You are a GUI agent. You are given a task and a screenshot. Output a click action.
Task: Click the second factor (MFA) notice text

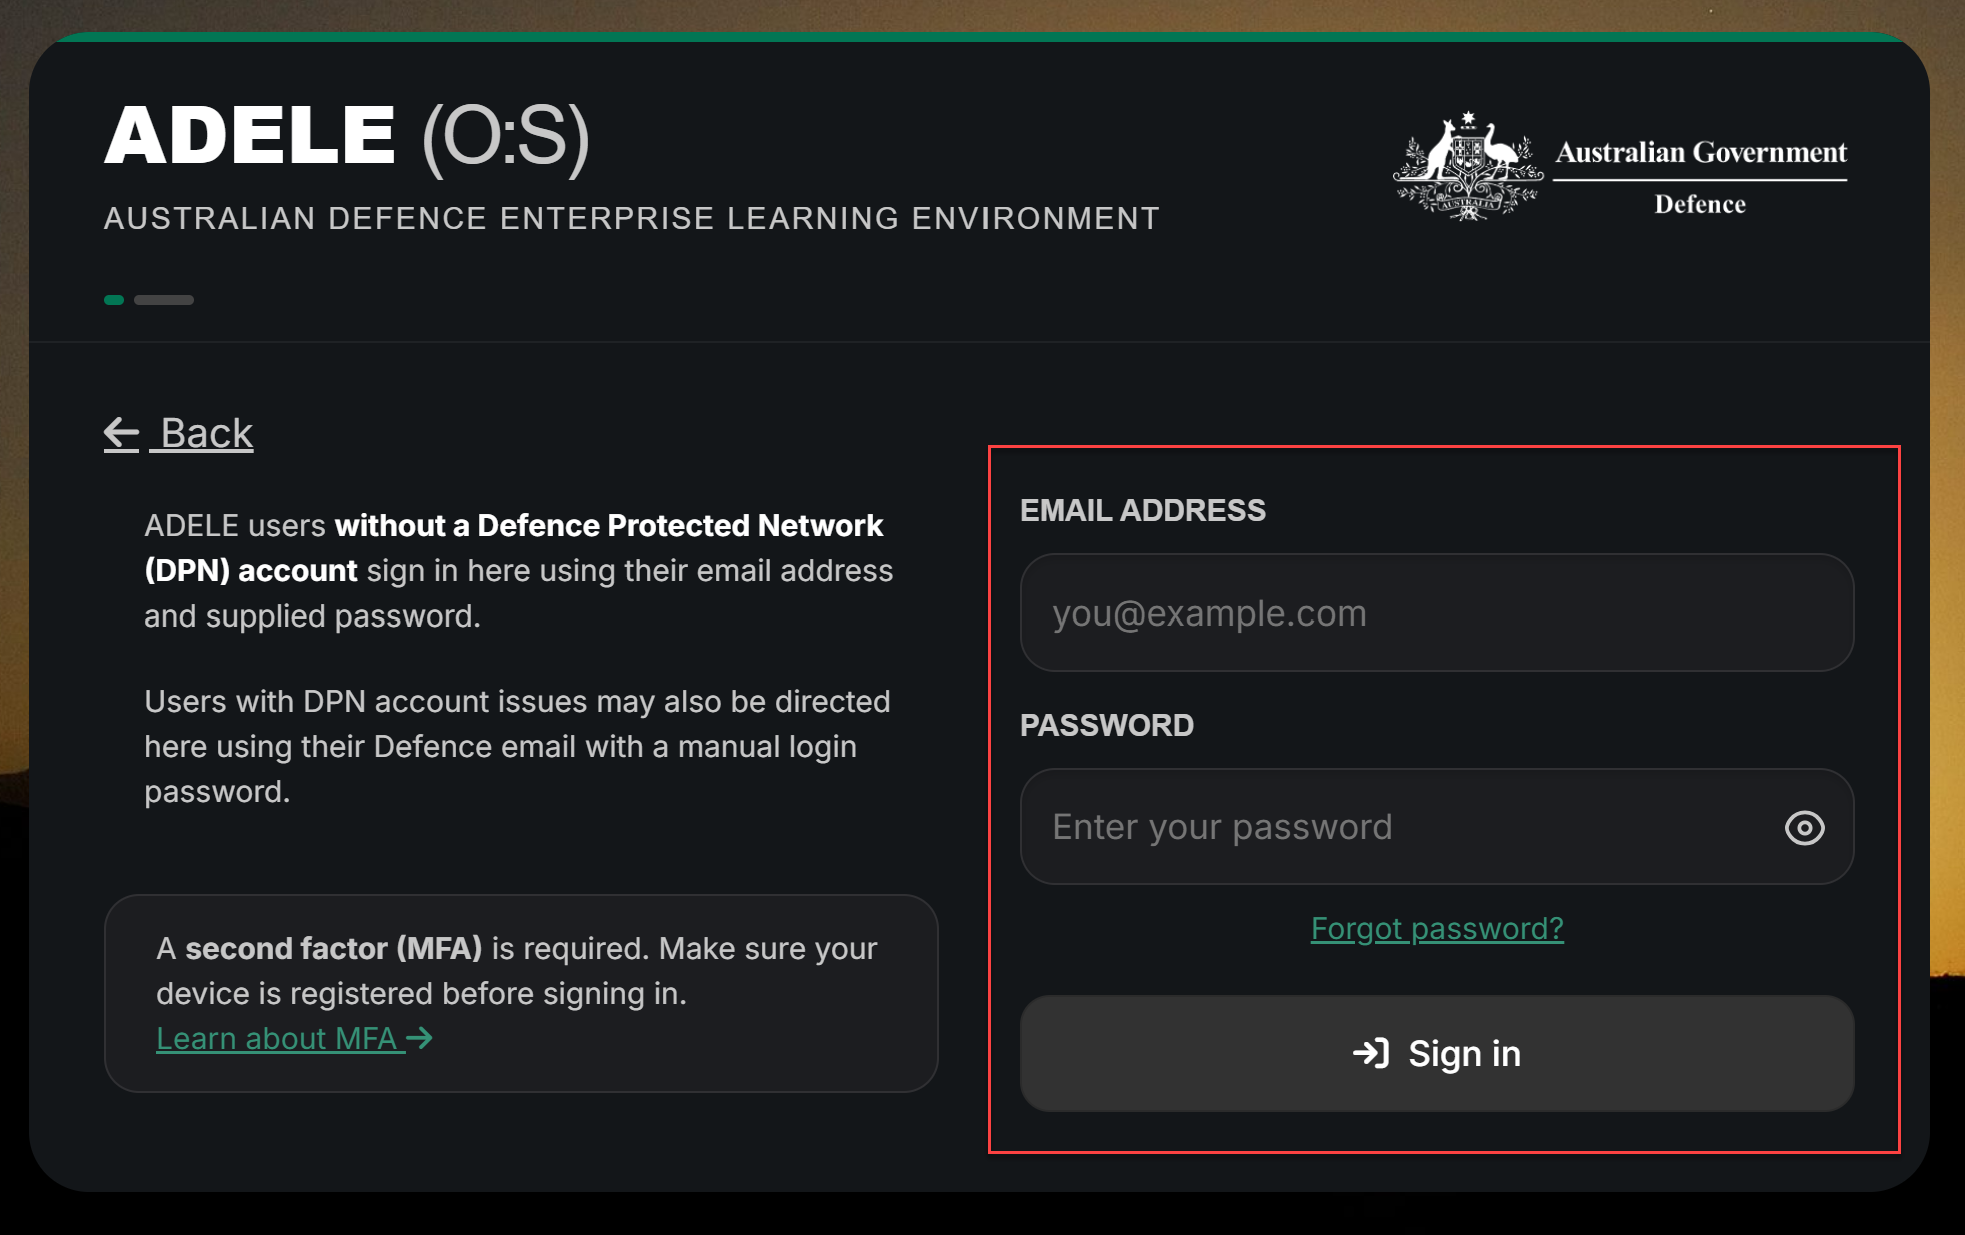[x=516, y=971]
